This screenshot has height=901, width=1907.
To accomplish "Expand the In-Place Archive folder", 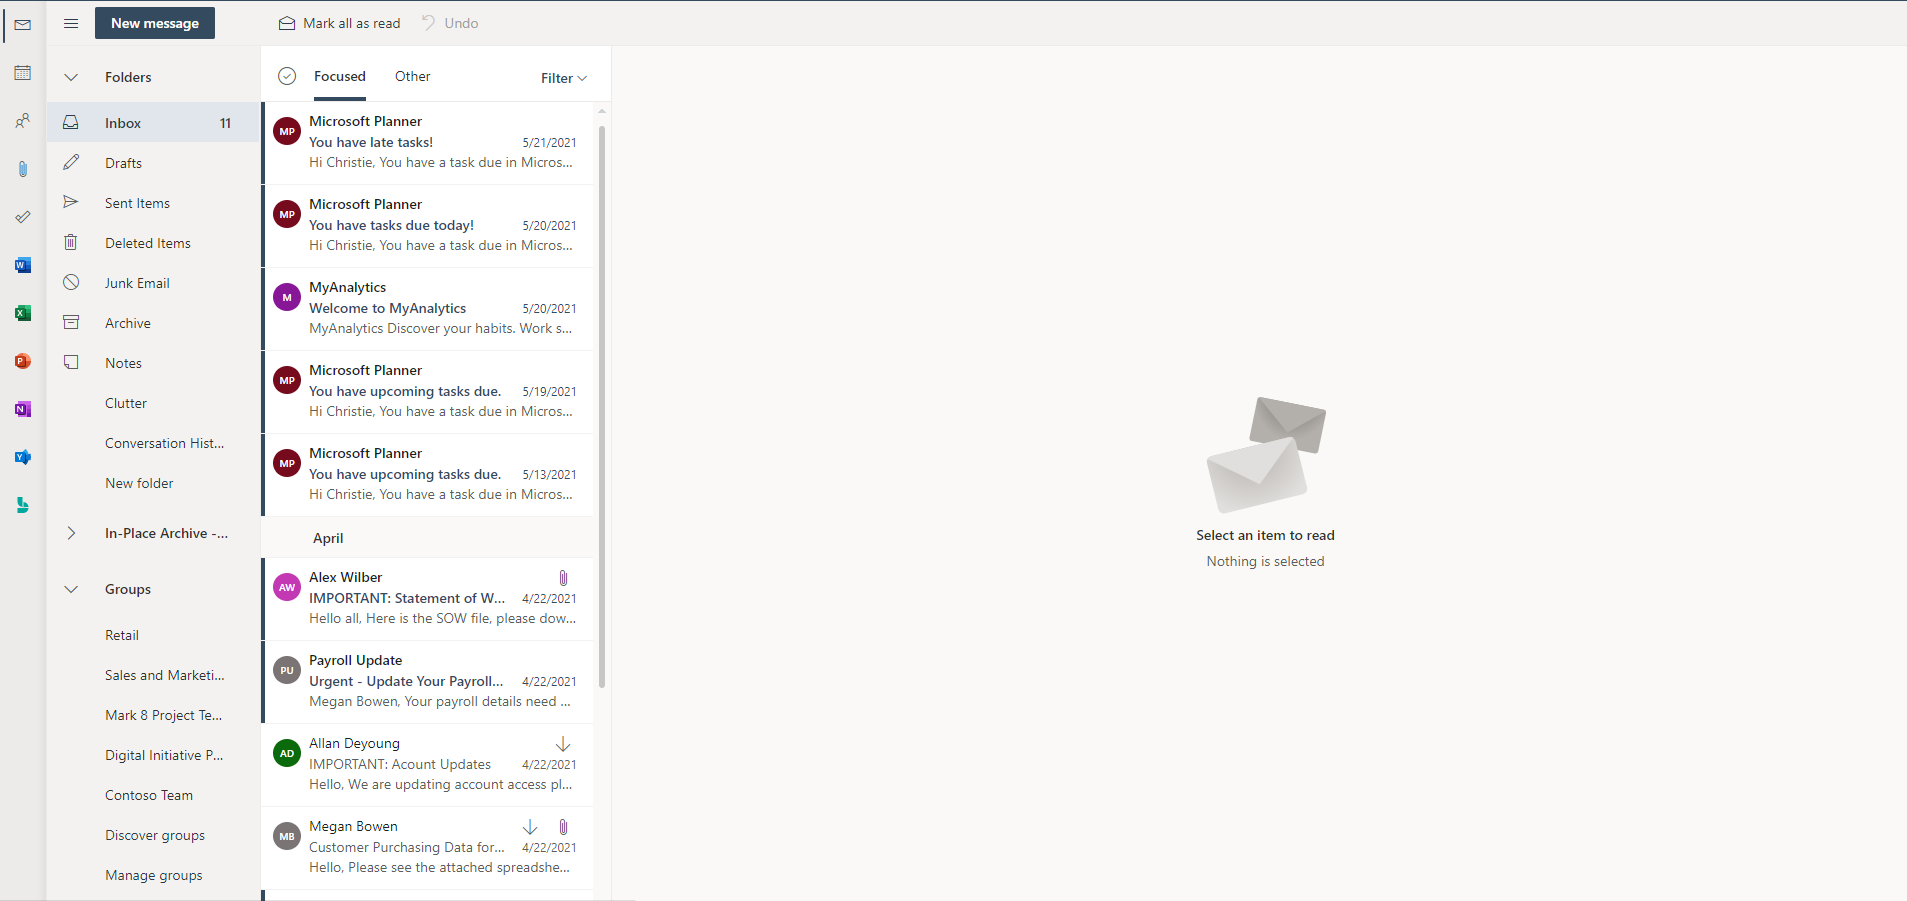I will pyautogui.click(x=71, y=533).
